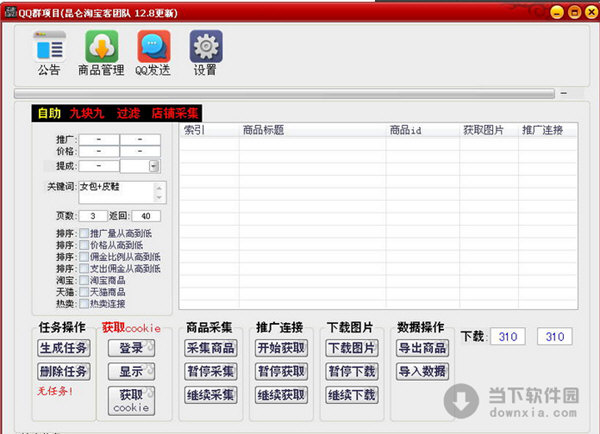Click the 暂停采集 button
The width and height of the screenshot is (600, 434).
coord(211,371)
